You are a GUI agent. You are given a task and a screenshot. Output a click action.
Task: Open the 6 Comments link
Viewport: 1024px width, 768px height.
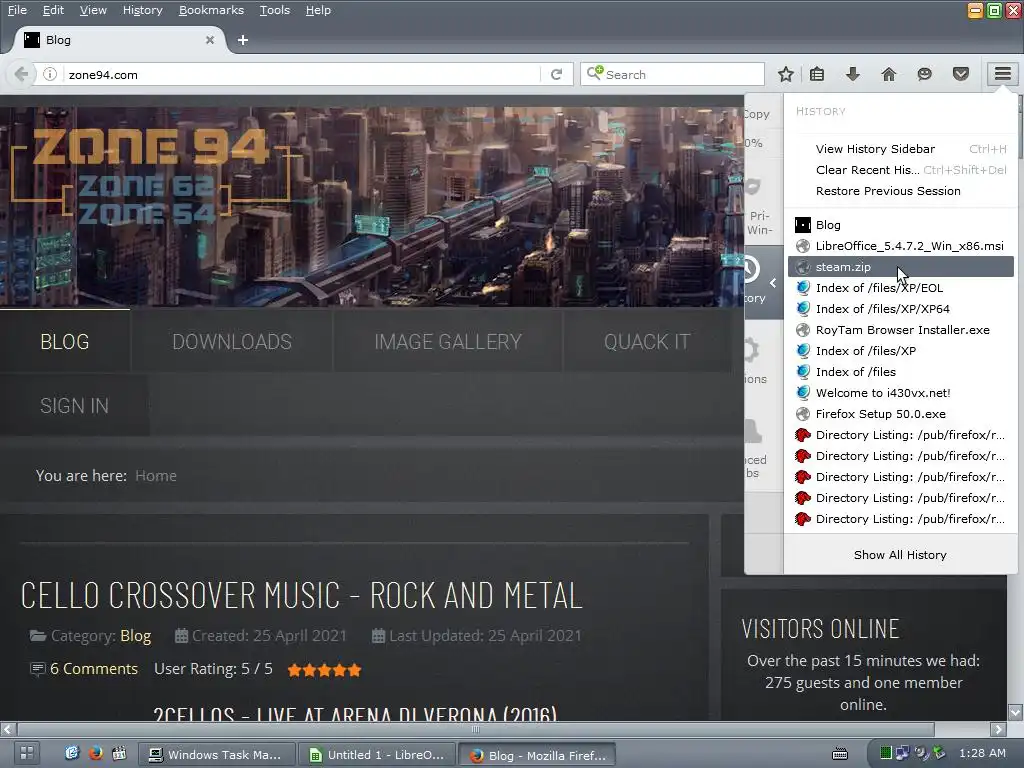[93, 669]
